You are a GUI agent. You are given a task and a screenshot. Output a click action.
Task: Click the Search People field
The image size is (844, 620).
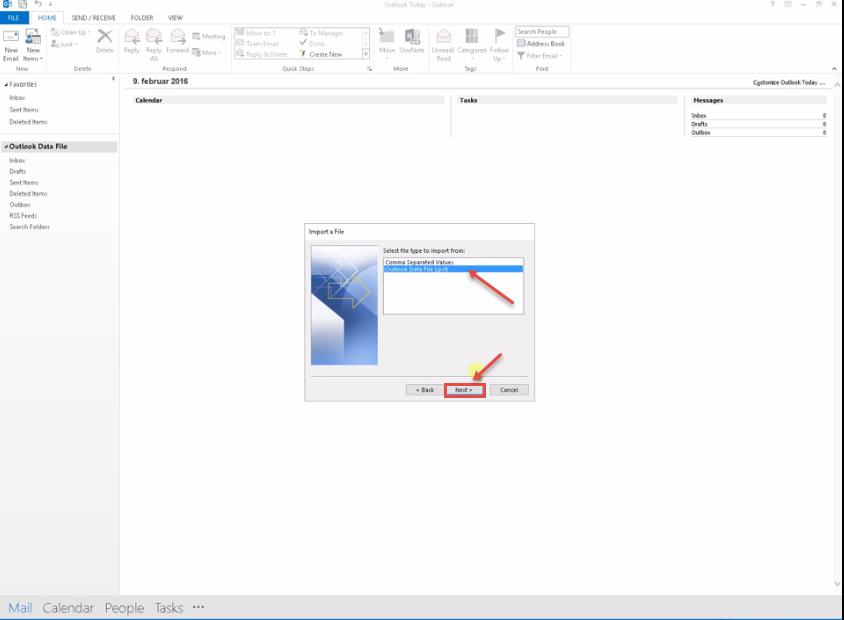tap(541, 32)
